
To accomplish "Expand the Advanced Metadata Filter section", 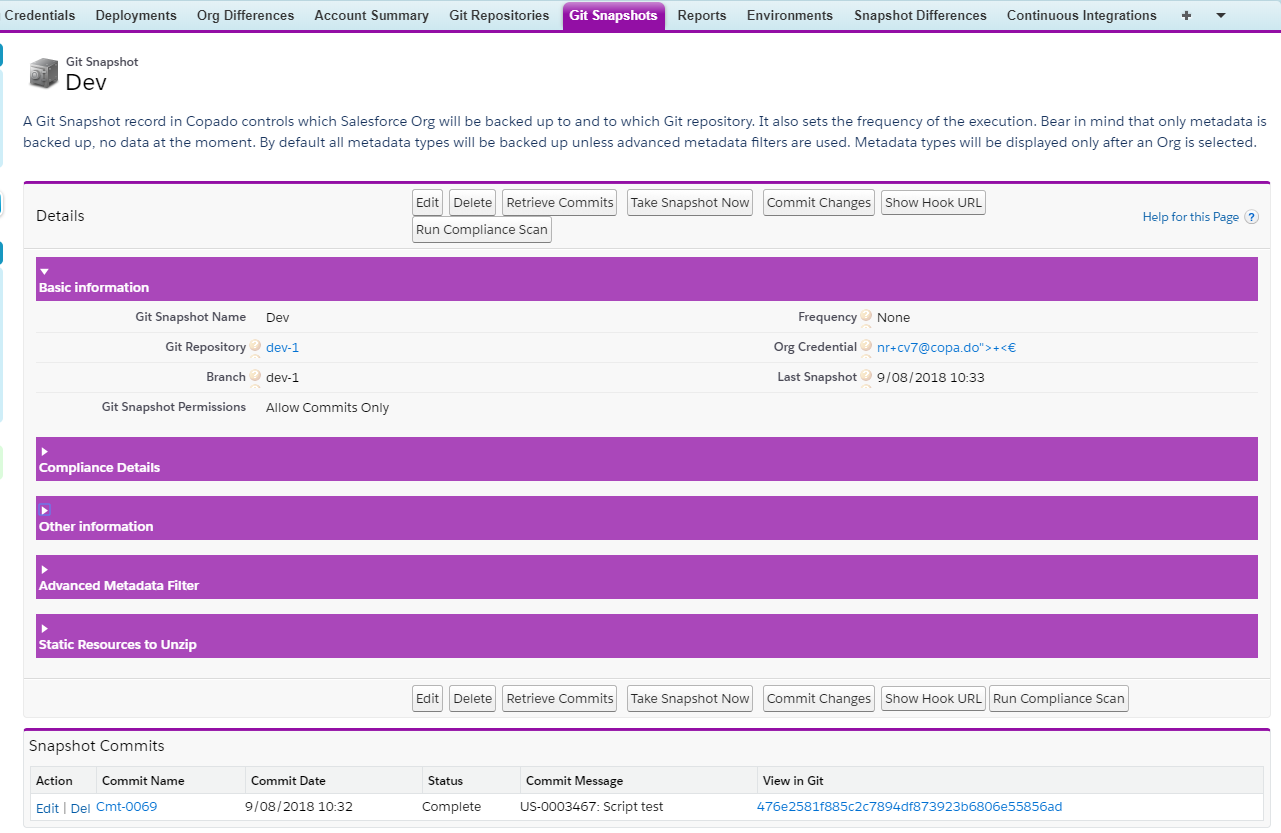I will point(44,569).
